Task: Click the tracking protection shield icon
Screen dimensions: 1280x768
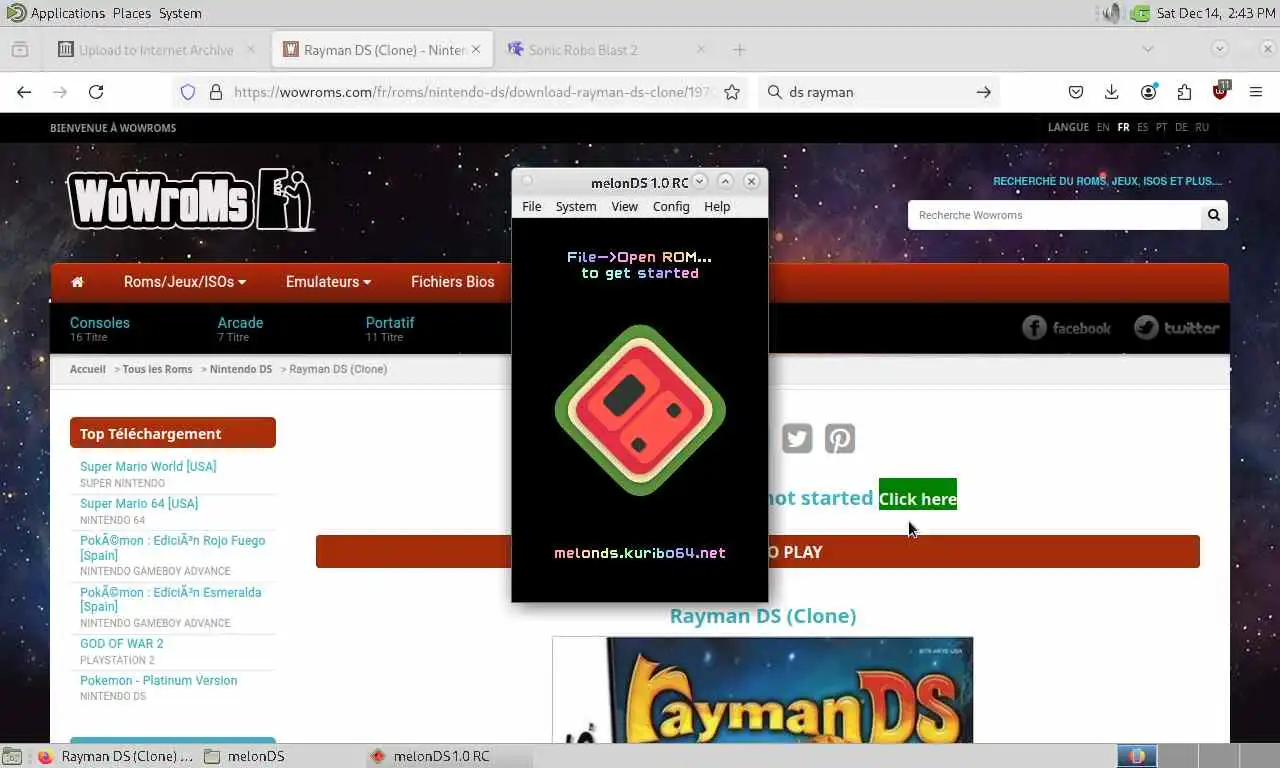Action: (x=188, y=92)
